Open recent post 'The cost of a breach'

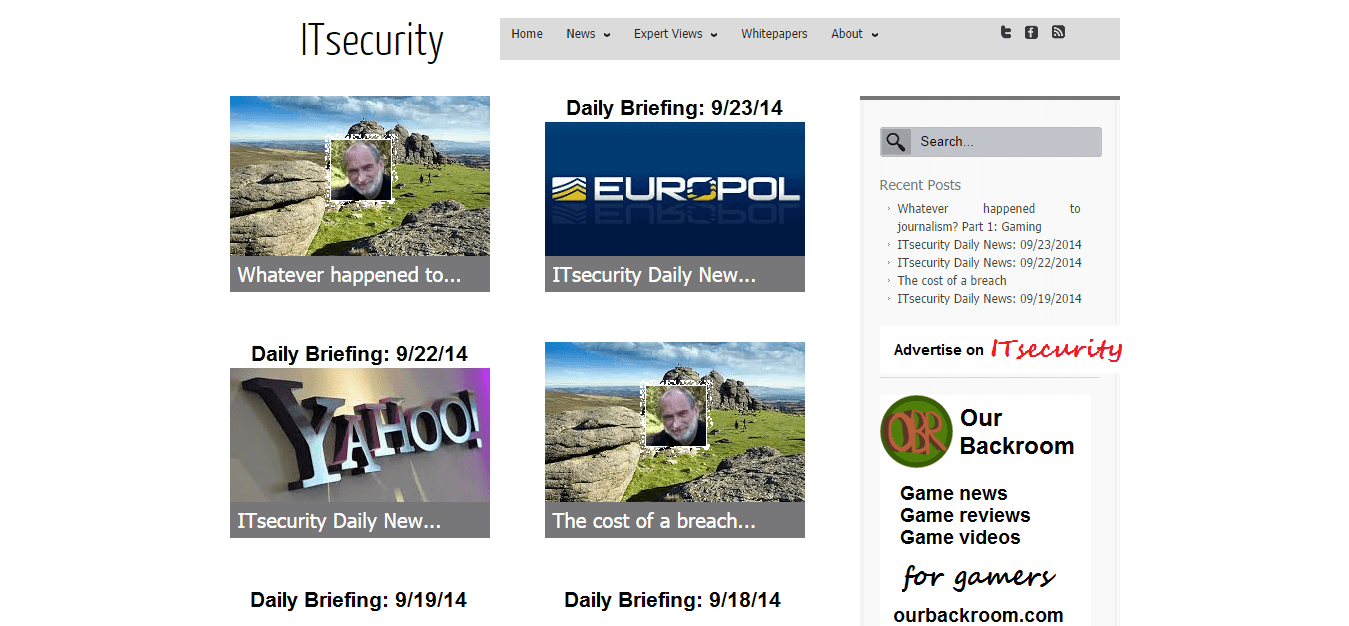click(952, 281)
